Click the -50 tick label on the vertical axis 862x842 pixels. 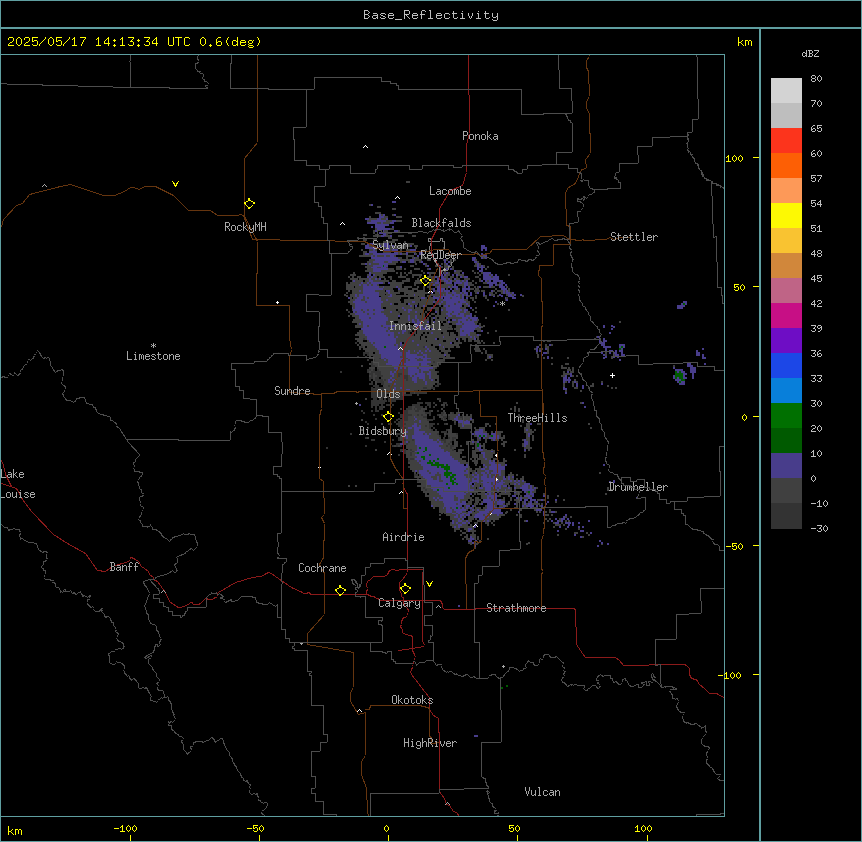click(734, 546)
